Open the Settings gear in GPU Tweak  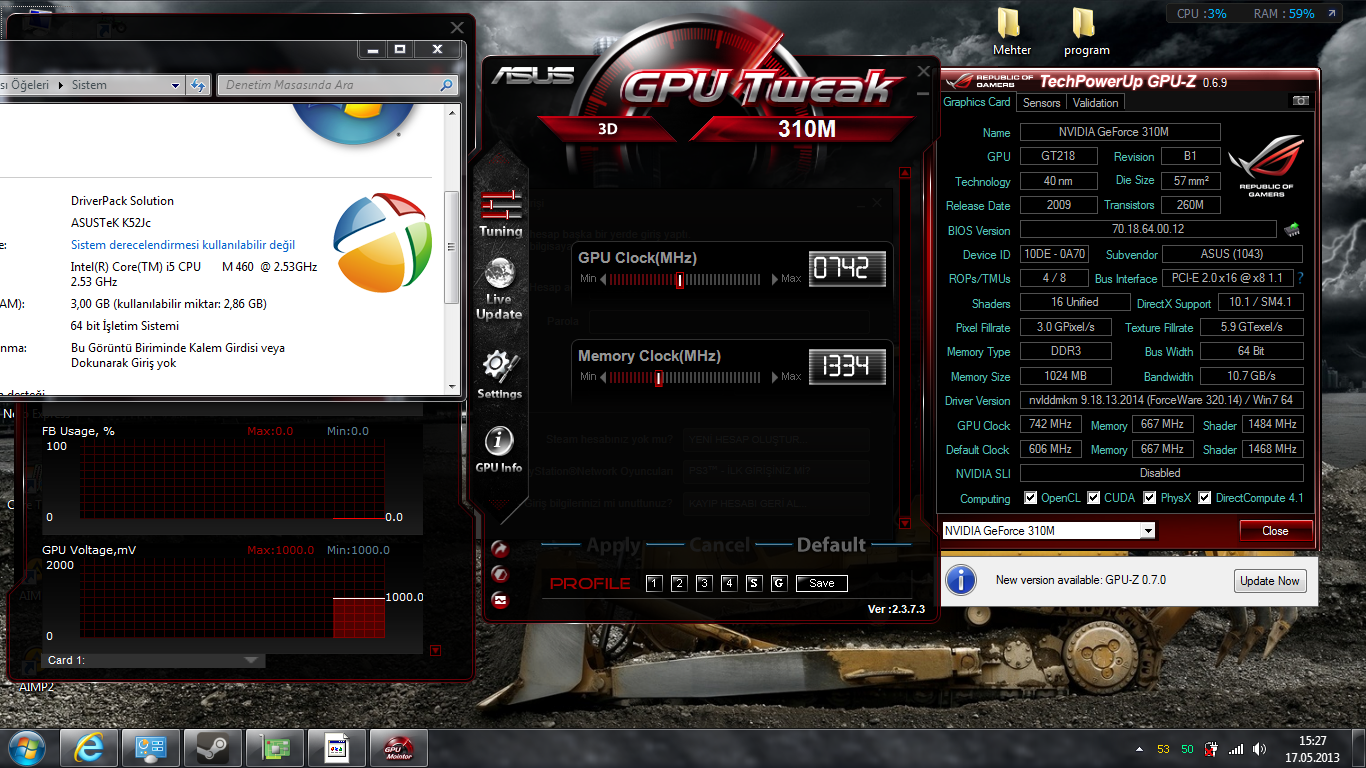click(499, 375)
